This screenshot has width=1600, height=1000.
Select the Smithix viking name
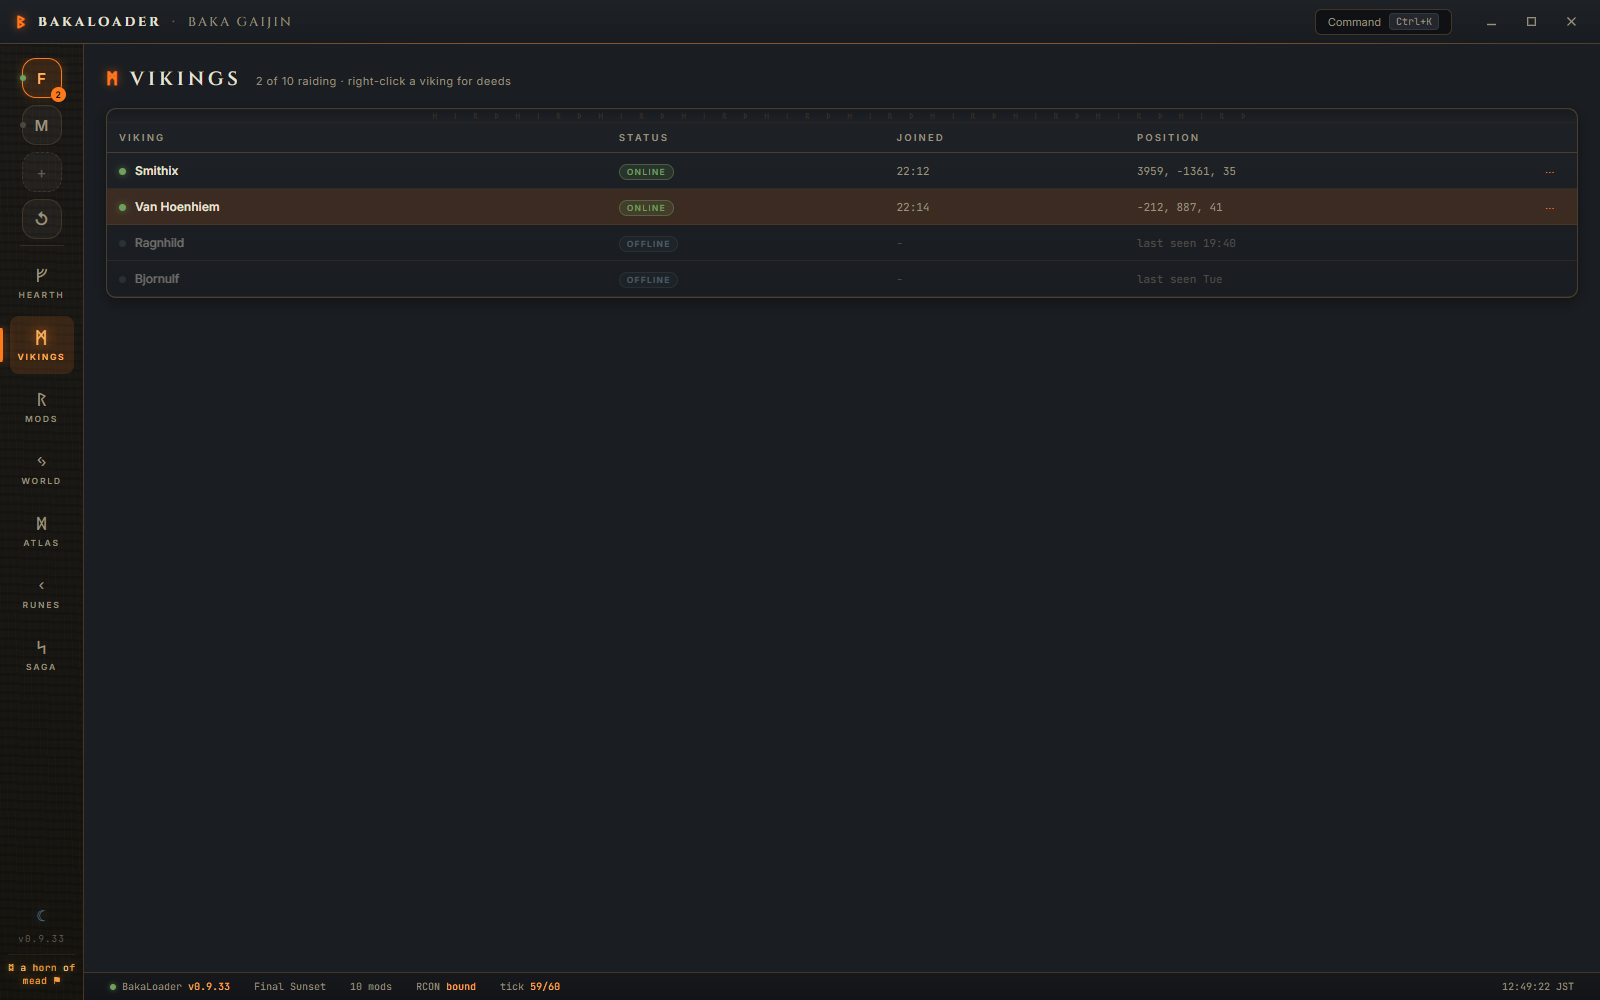(157, 171)
